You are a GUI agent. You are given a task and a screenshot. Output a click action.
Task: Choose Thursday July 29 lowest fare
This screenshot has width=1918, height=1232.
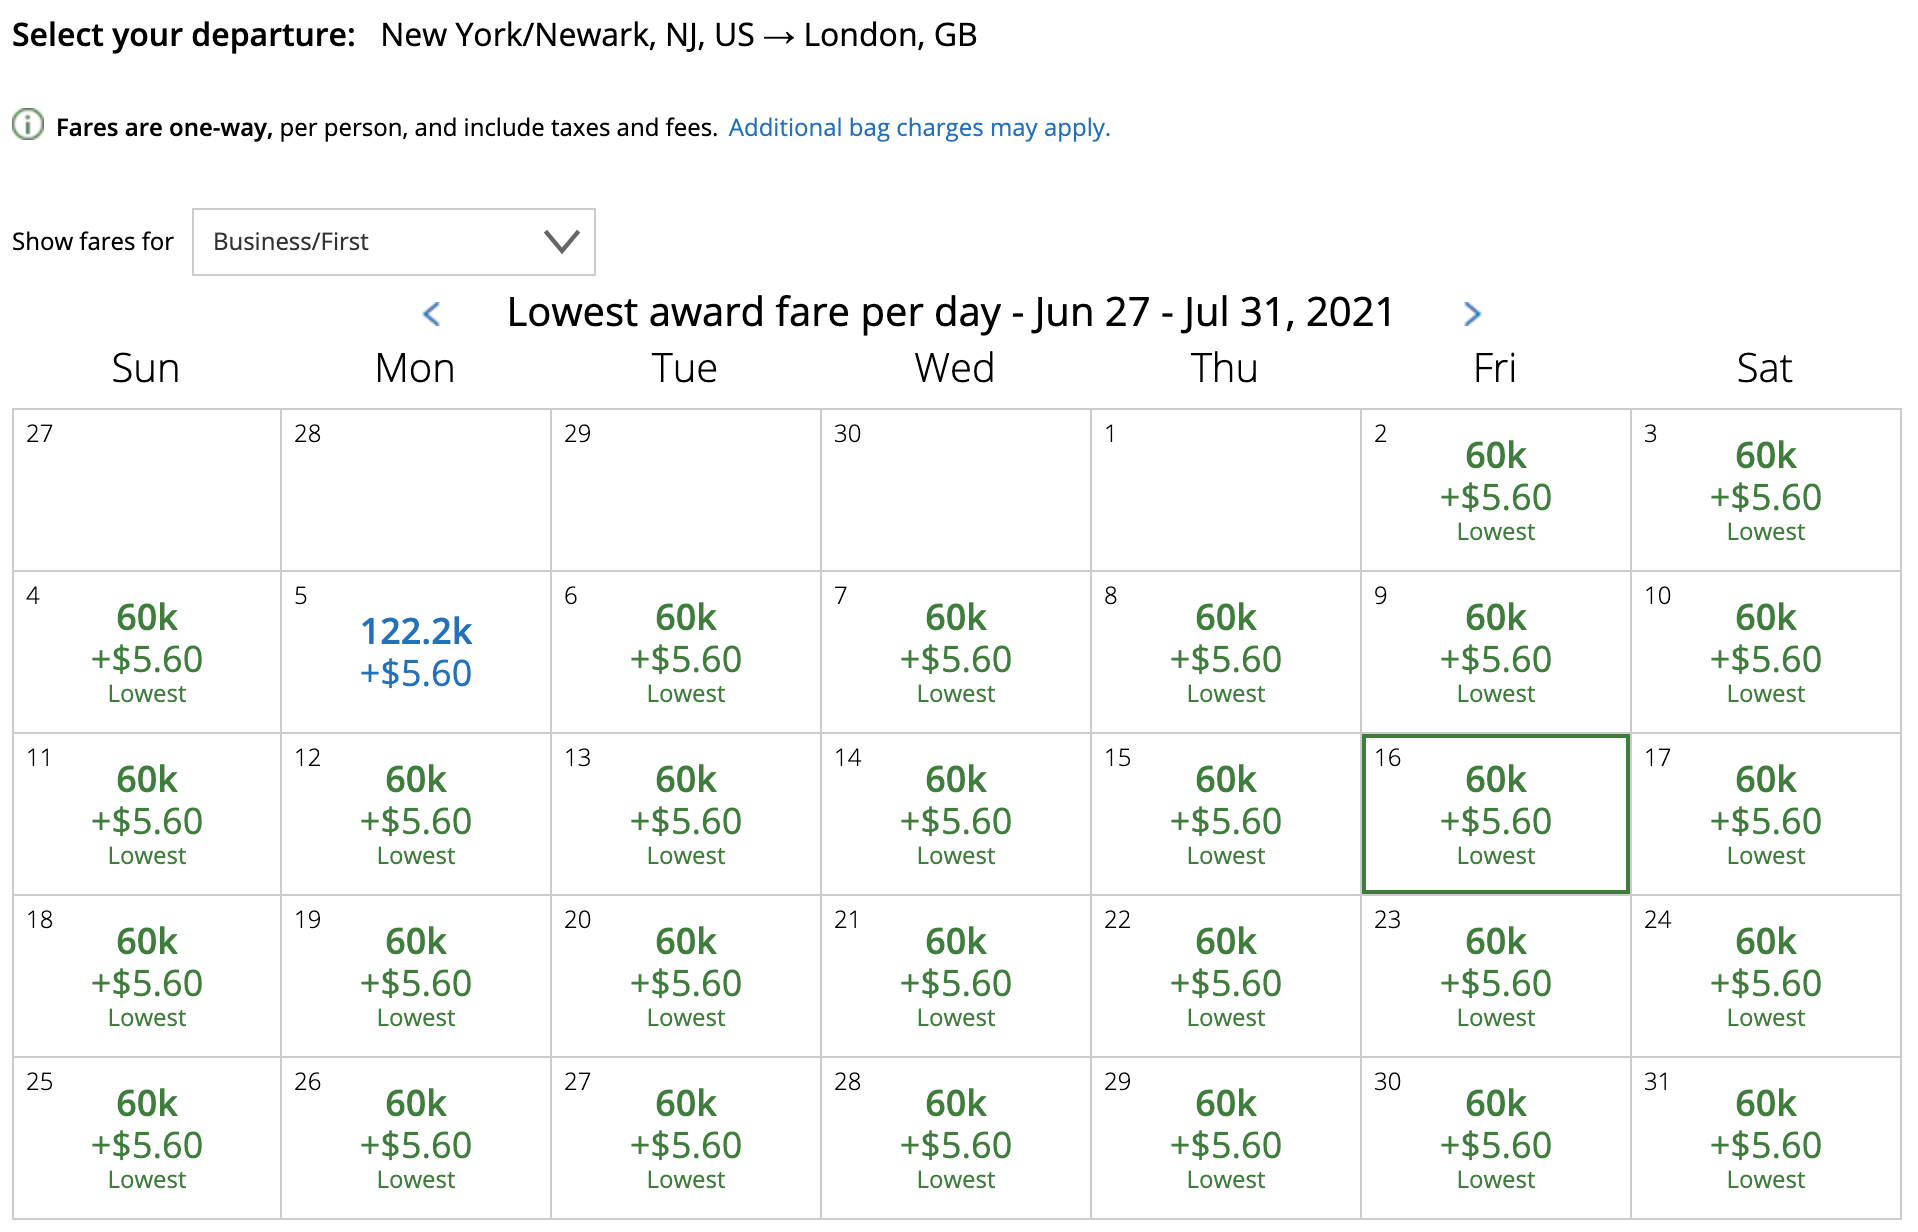point(1225,1138)
